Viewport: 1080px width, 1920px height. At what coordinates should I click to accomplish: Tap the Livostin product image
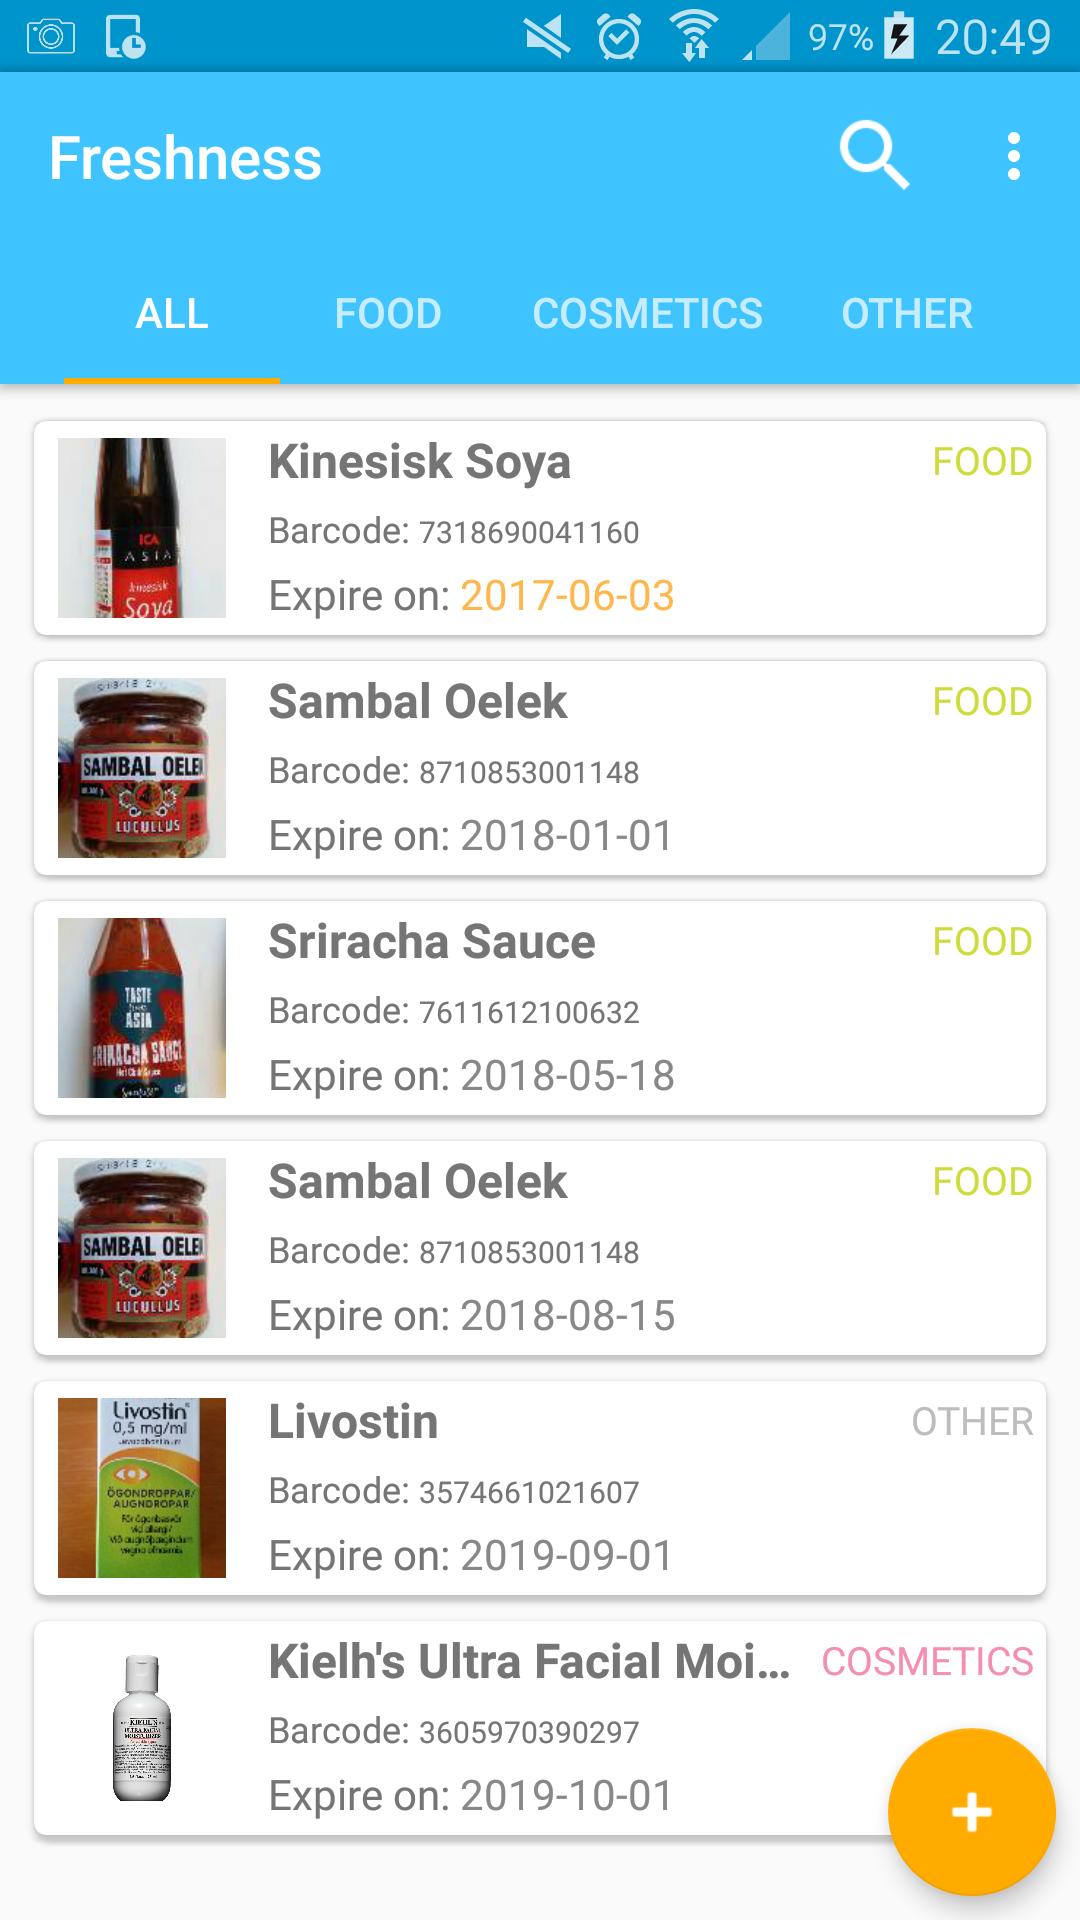coord(142,1488)
